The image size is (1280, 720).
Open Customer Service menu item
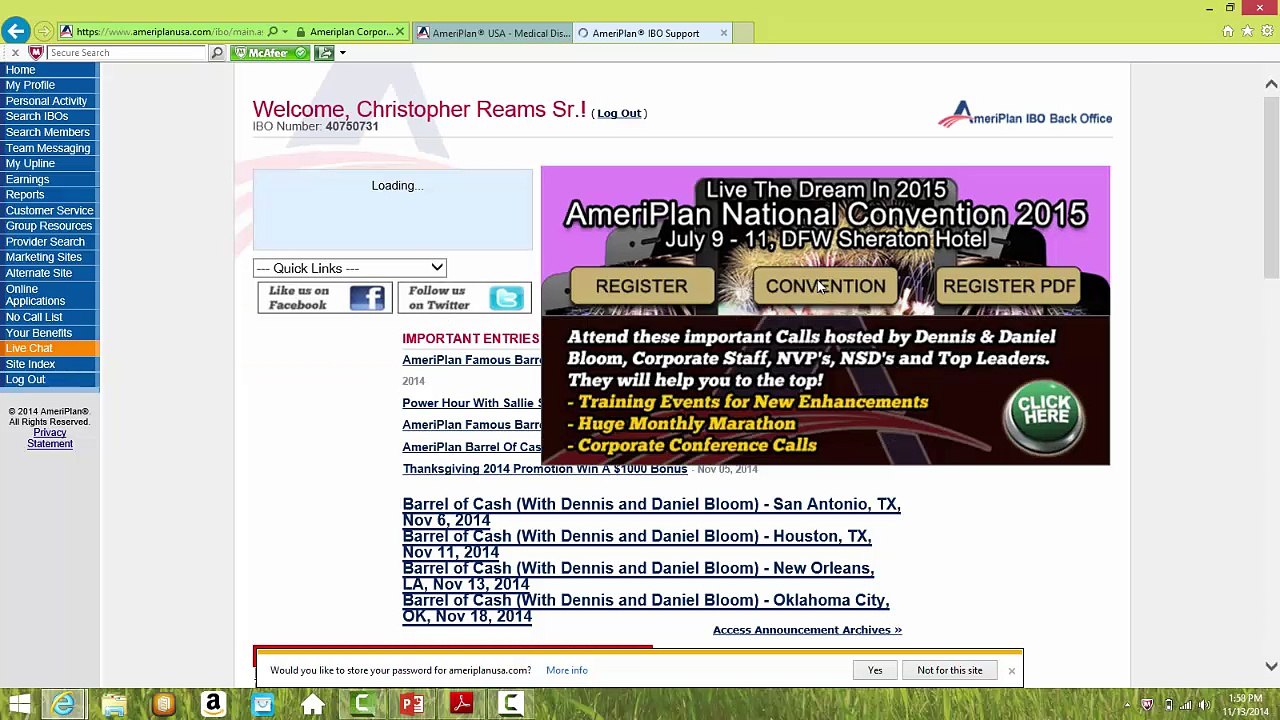tap(49, 210)
